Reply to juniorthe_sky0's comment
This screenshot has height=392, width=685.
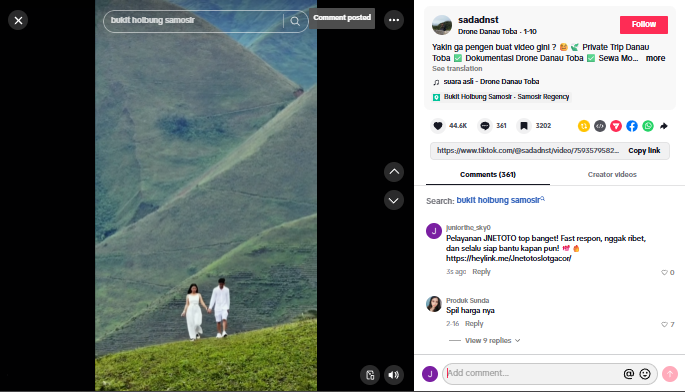[x=481, y=272]
